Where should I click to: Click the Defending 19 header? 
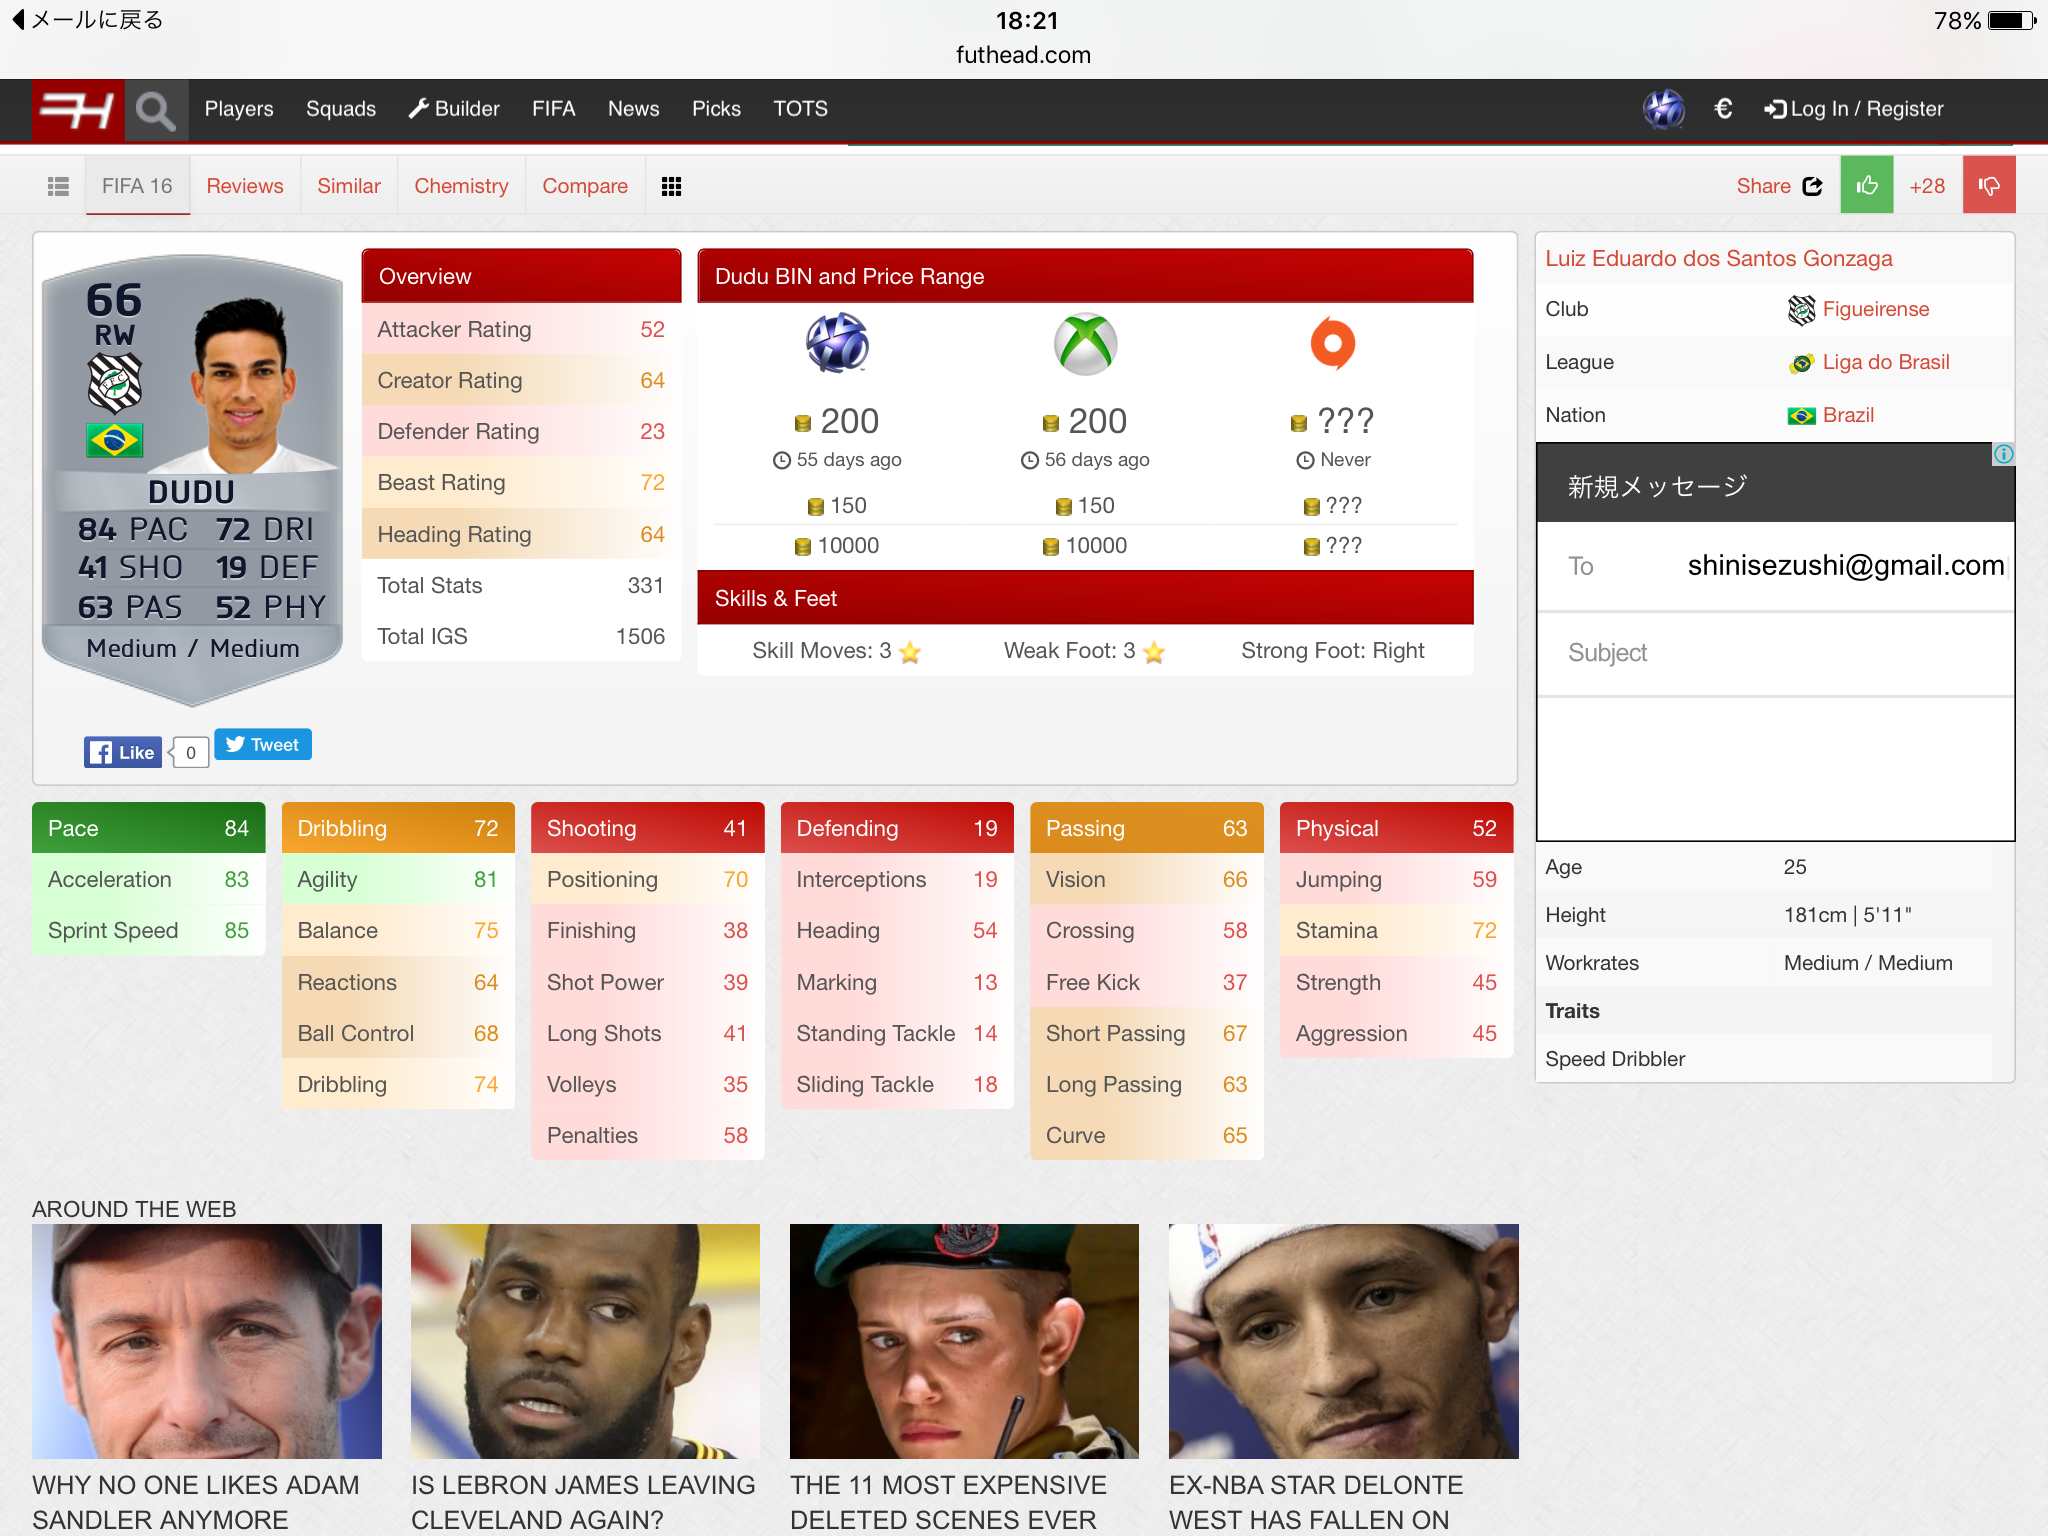point(897,828)
